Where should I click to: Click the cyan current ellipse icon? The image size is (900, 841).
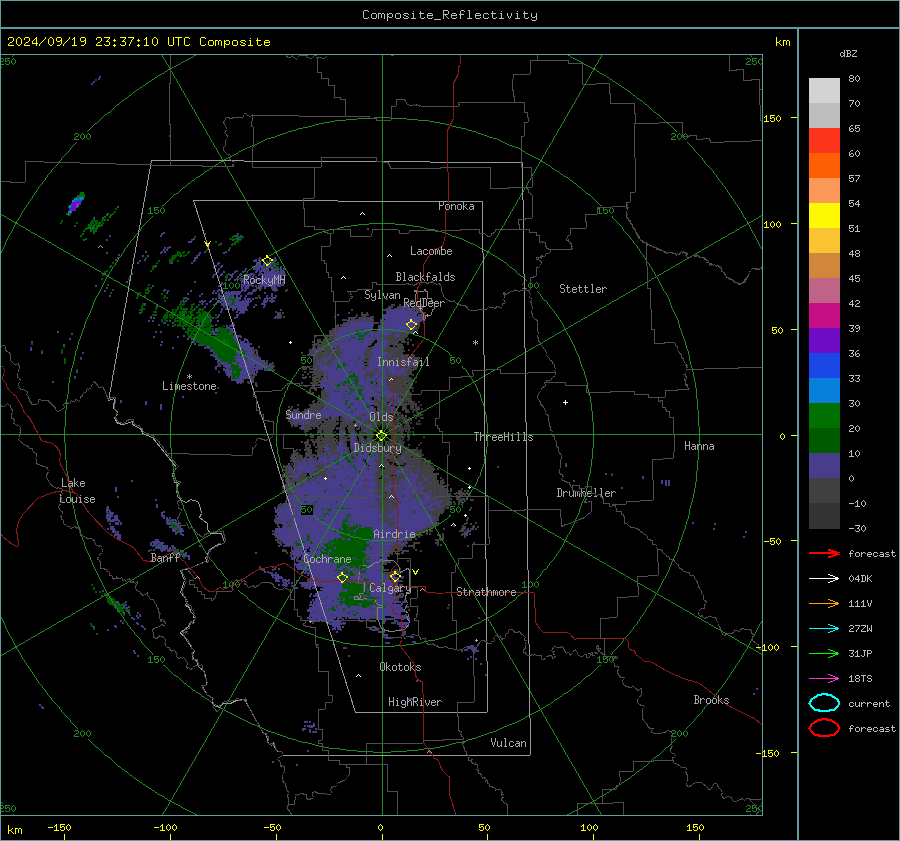(824, 703)
